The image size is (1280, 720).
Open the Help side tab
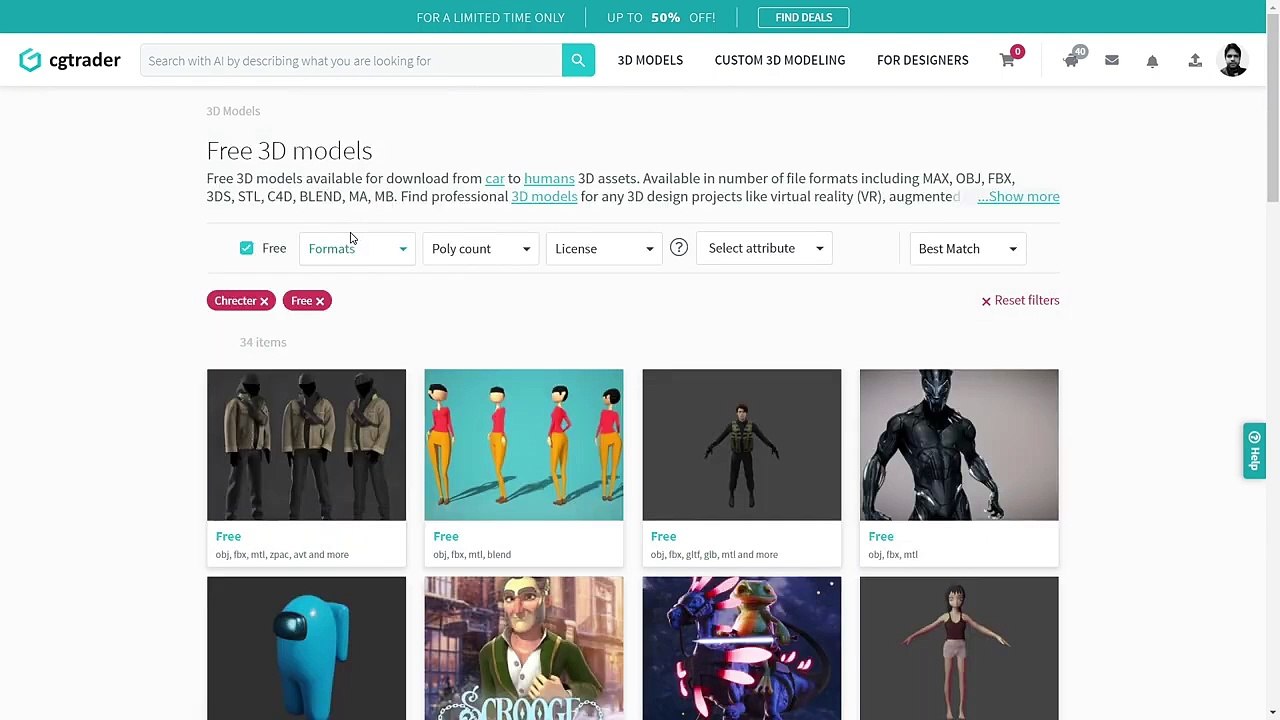click(x=1255, y=451)
